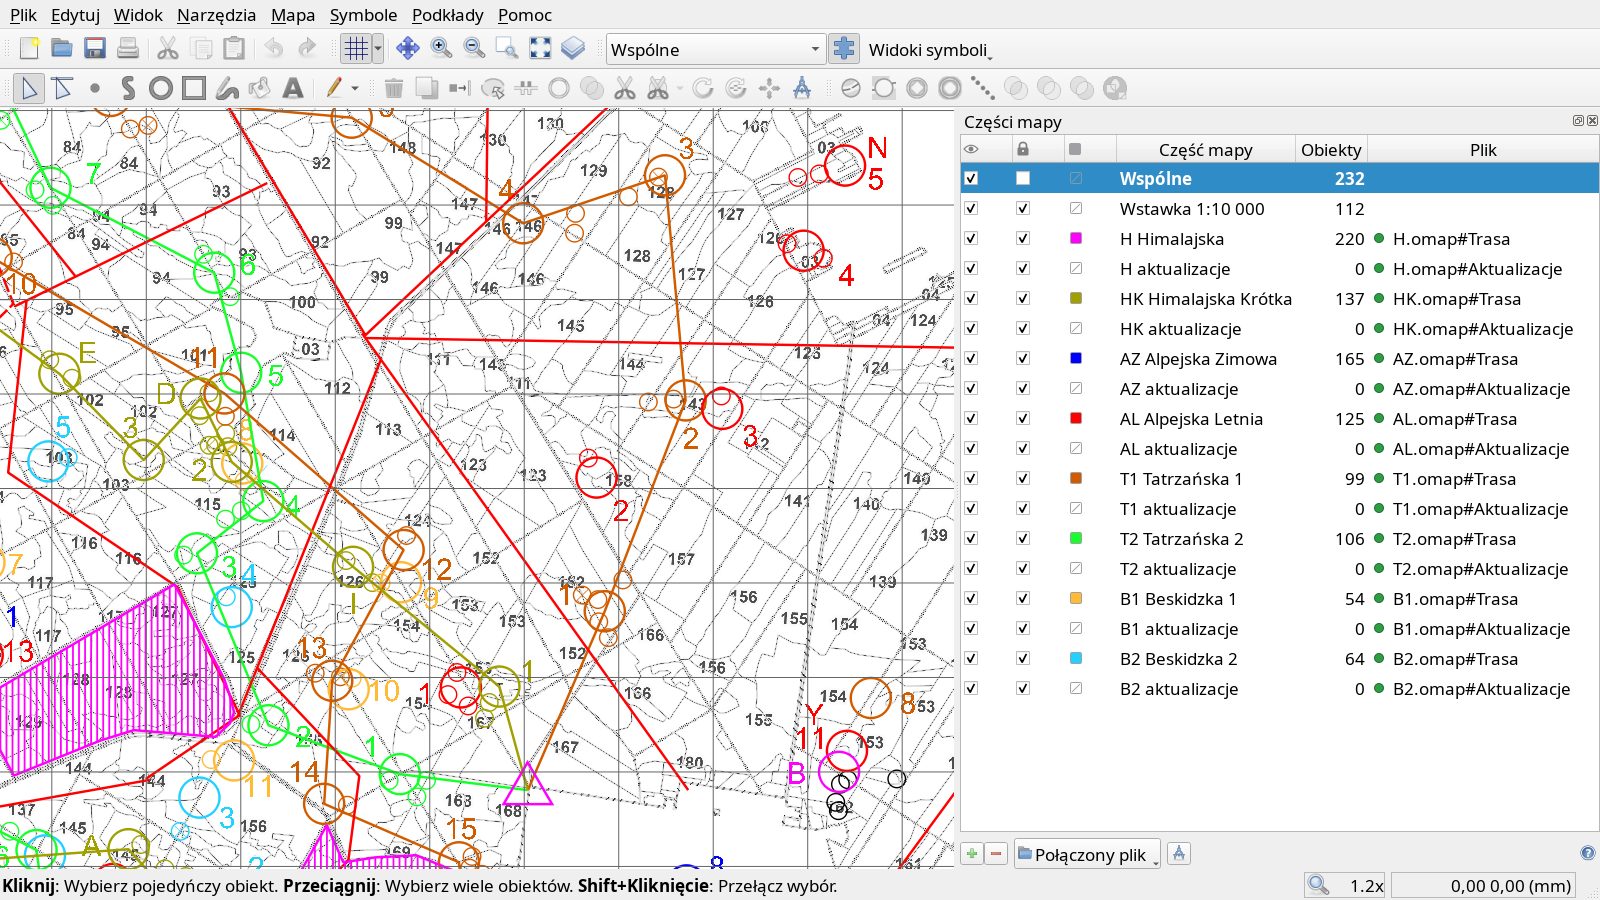The width and height of the screenshot is (1600, 900).
Task: Choose the draw circle tool
Action: [161, 88]
